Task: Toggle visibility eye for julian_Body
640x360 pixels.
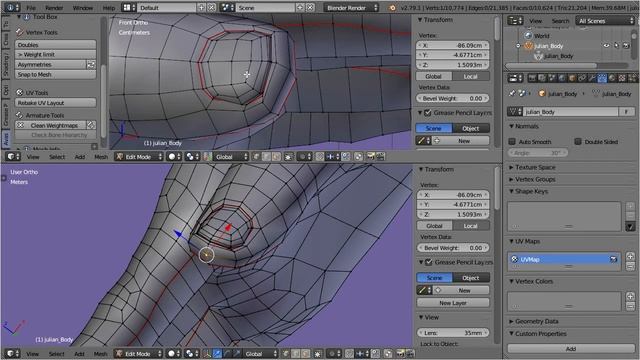Action: pyautogui.click(x=607, y=46)
